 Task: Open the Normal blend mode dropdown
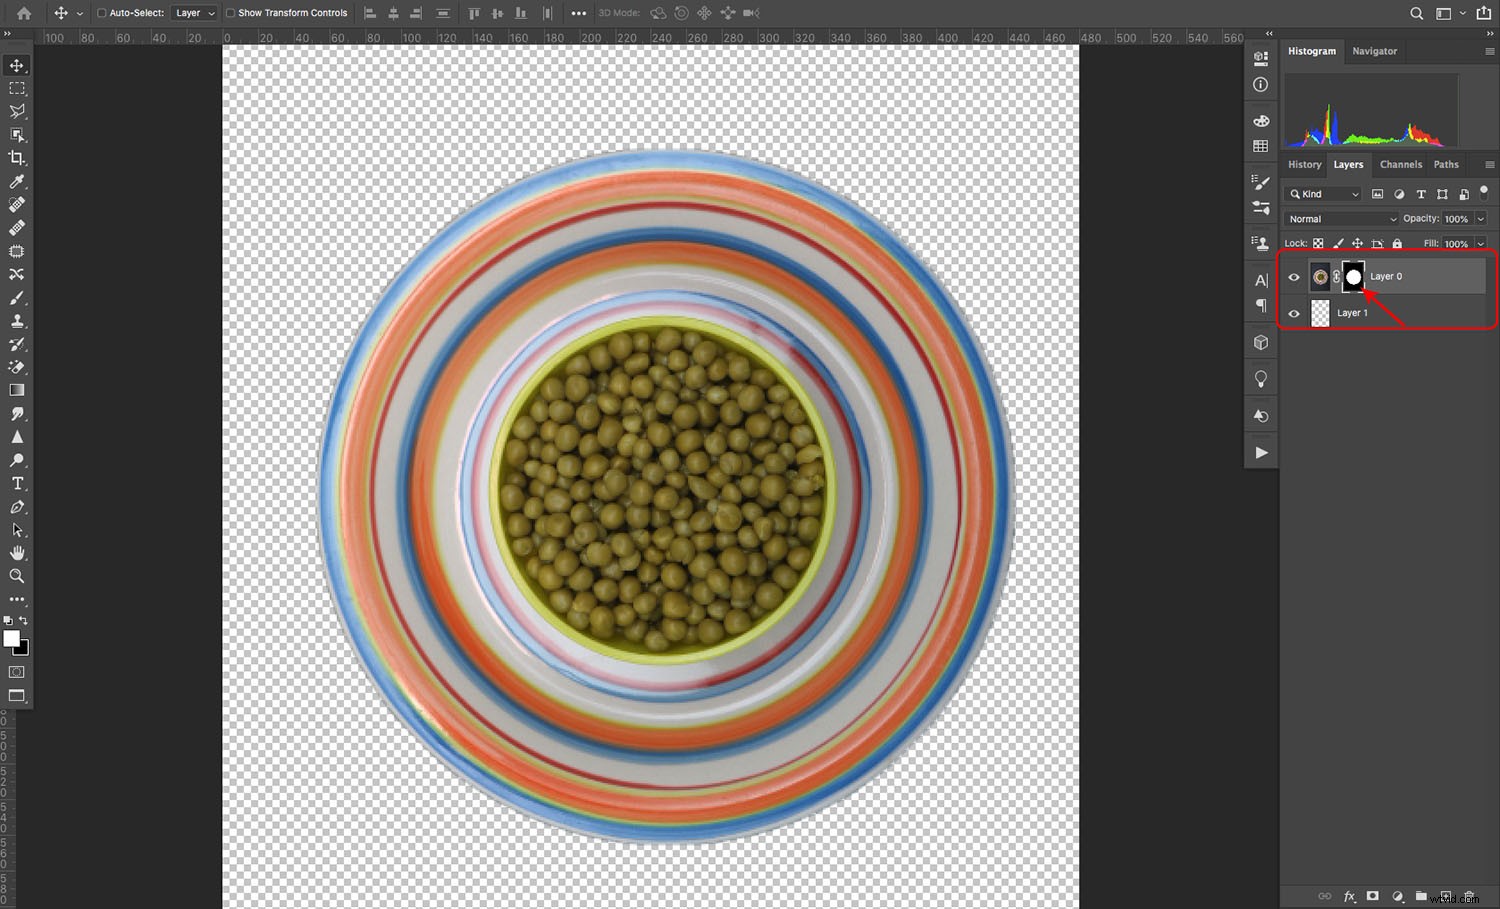click(x=1340, y=218)
